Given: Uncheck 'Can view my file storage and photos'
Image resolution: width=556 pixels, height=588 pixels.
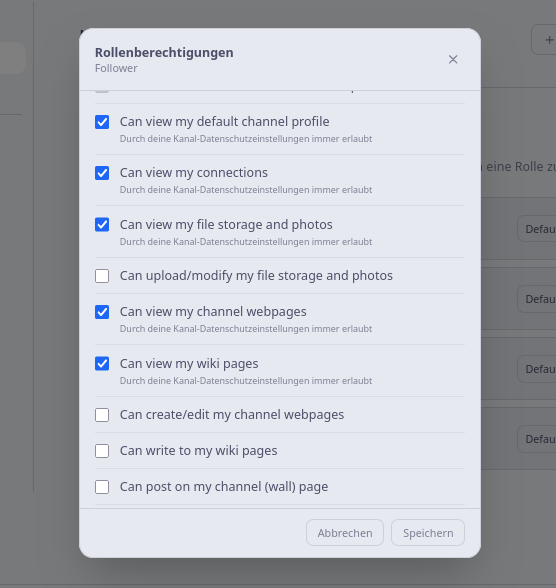Looking at the screenshot, I should [x=102, y=225].
